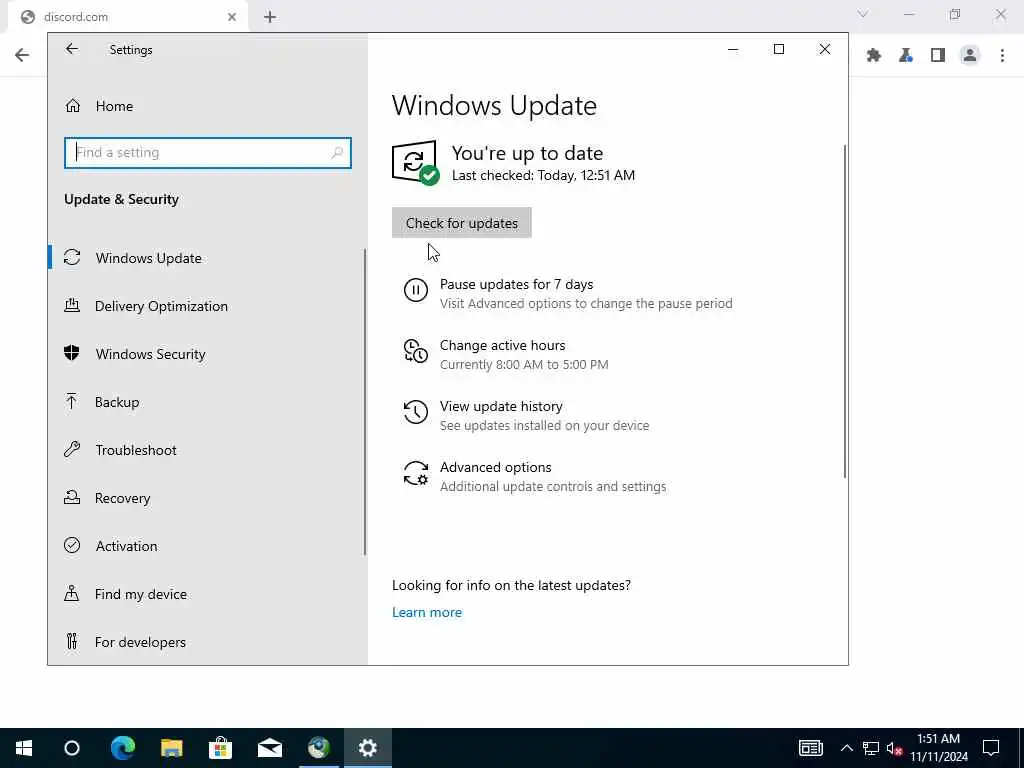The image size is (1024, 768).
Task: Open a new browser tab
Action: pos(270,17)
